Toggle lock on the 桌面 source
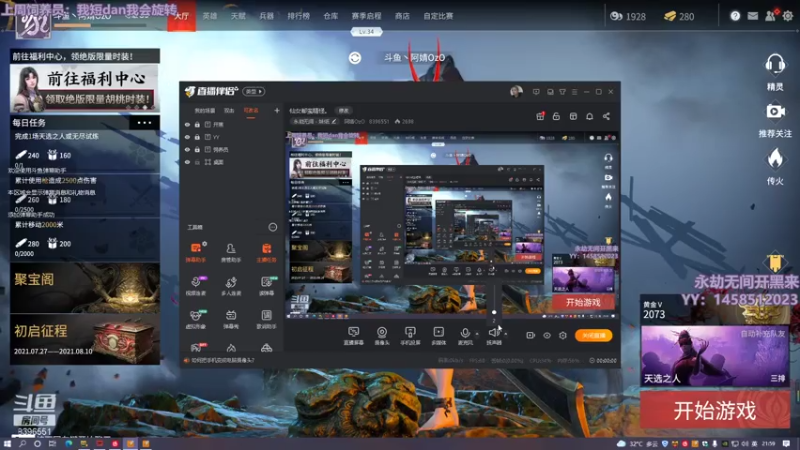This screenshot has width=800, height=450. coord(197,162)
